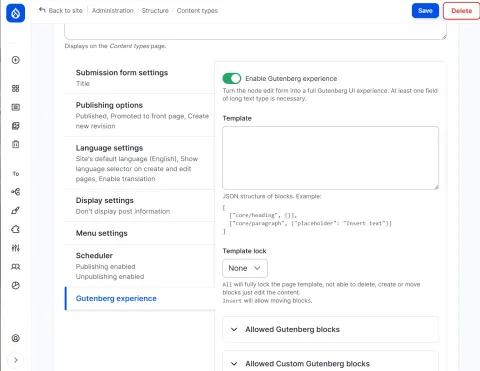This screenshot has height=371, width=480.
Task: Click the Drupal logo home icon
Action: 15,13
